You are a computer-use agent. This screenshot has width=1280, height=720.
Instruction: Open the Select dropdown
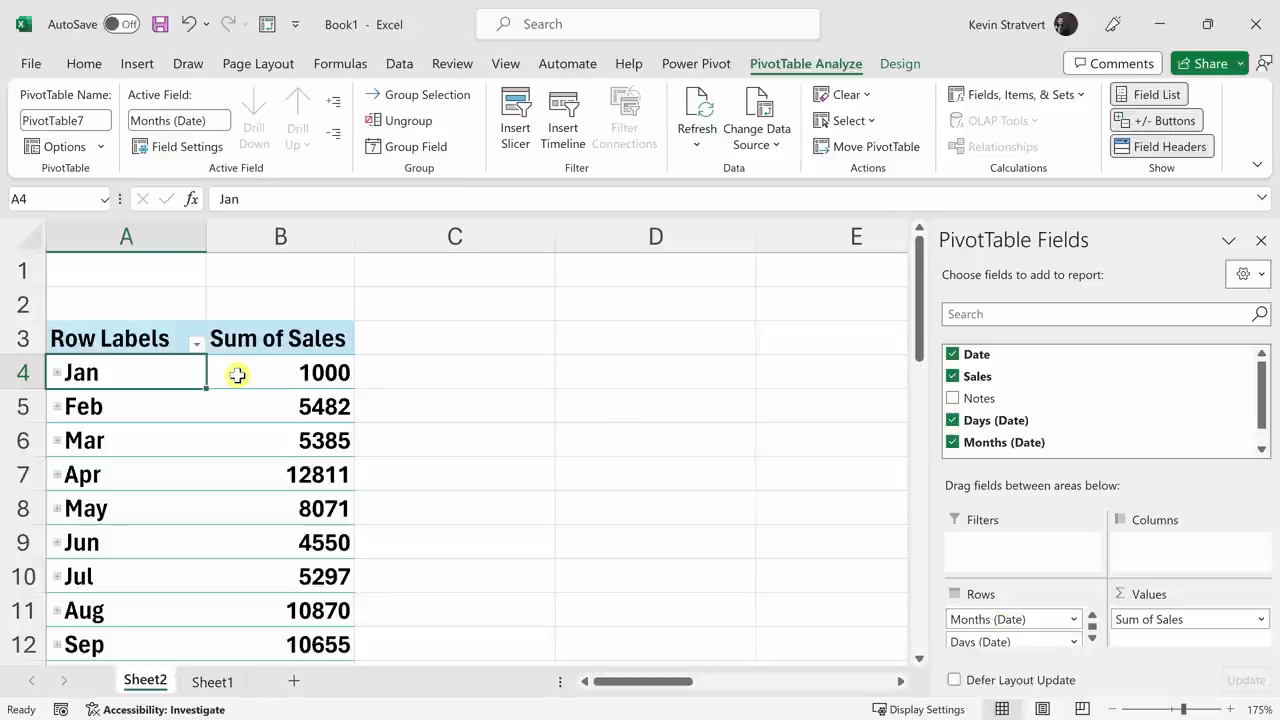(x=844, y=120)
